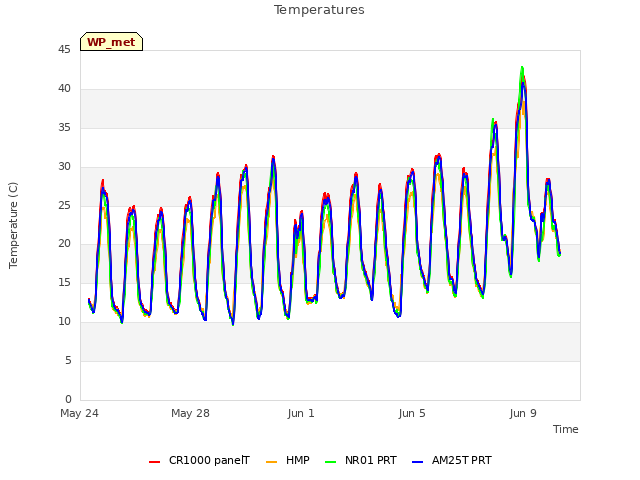
Task: Click the 10 y-axis tick label
Action: pos(64,321)
